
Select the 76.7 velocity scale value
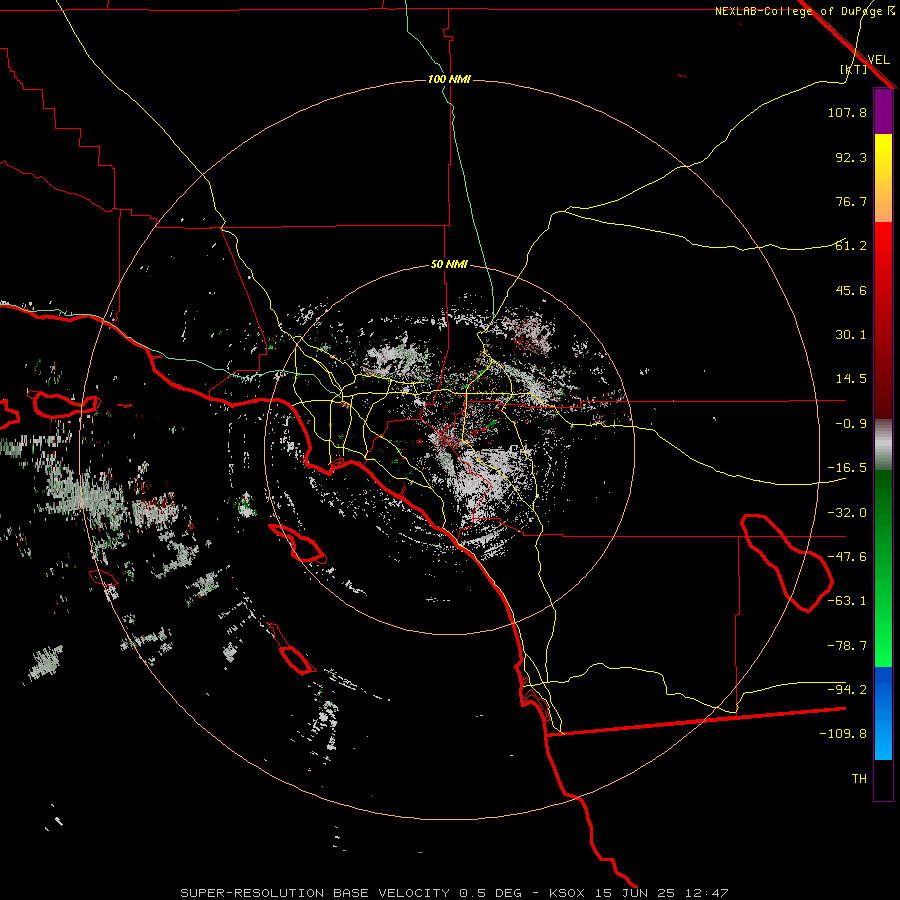click(x=851, y=201)
